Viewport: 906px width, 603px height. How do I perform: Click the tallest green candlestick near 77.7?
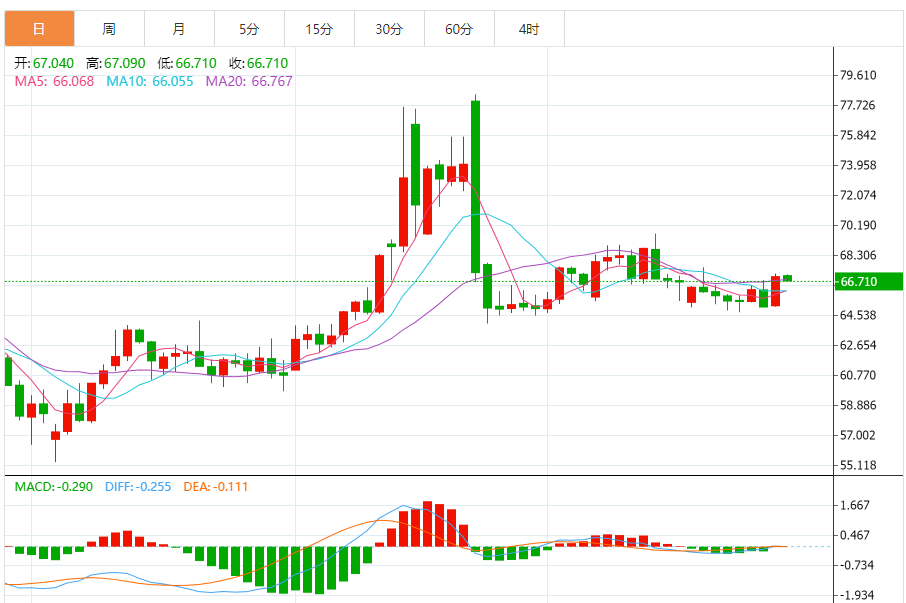point(476,187)
